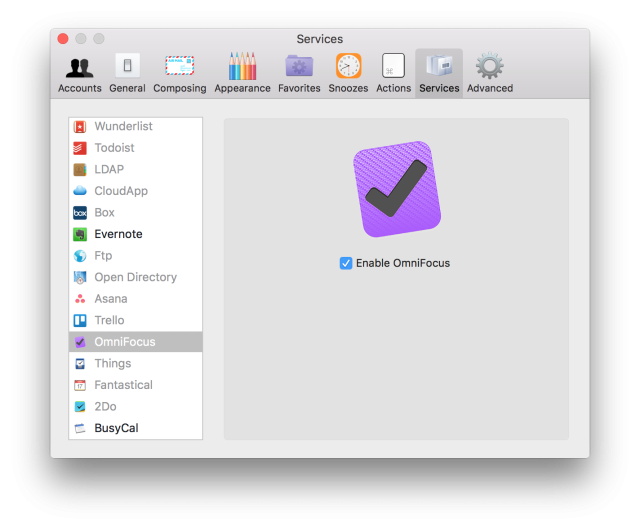Click the Things checkbox icon
This screenshot has width=640, height=530.
[80, 364]
